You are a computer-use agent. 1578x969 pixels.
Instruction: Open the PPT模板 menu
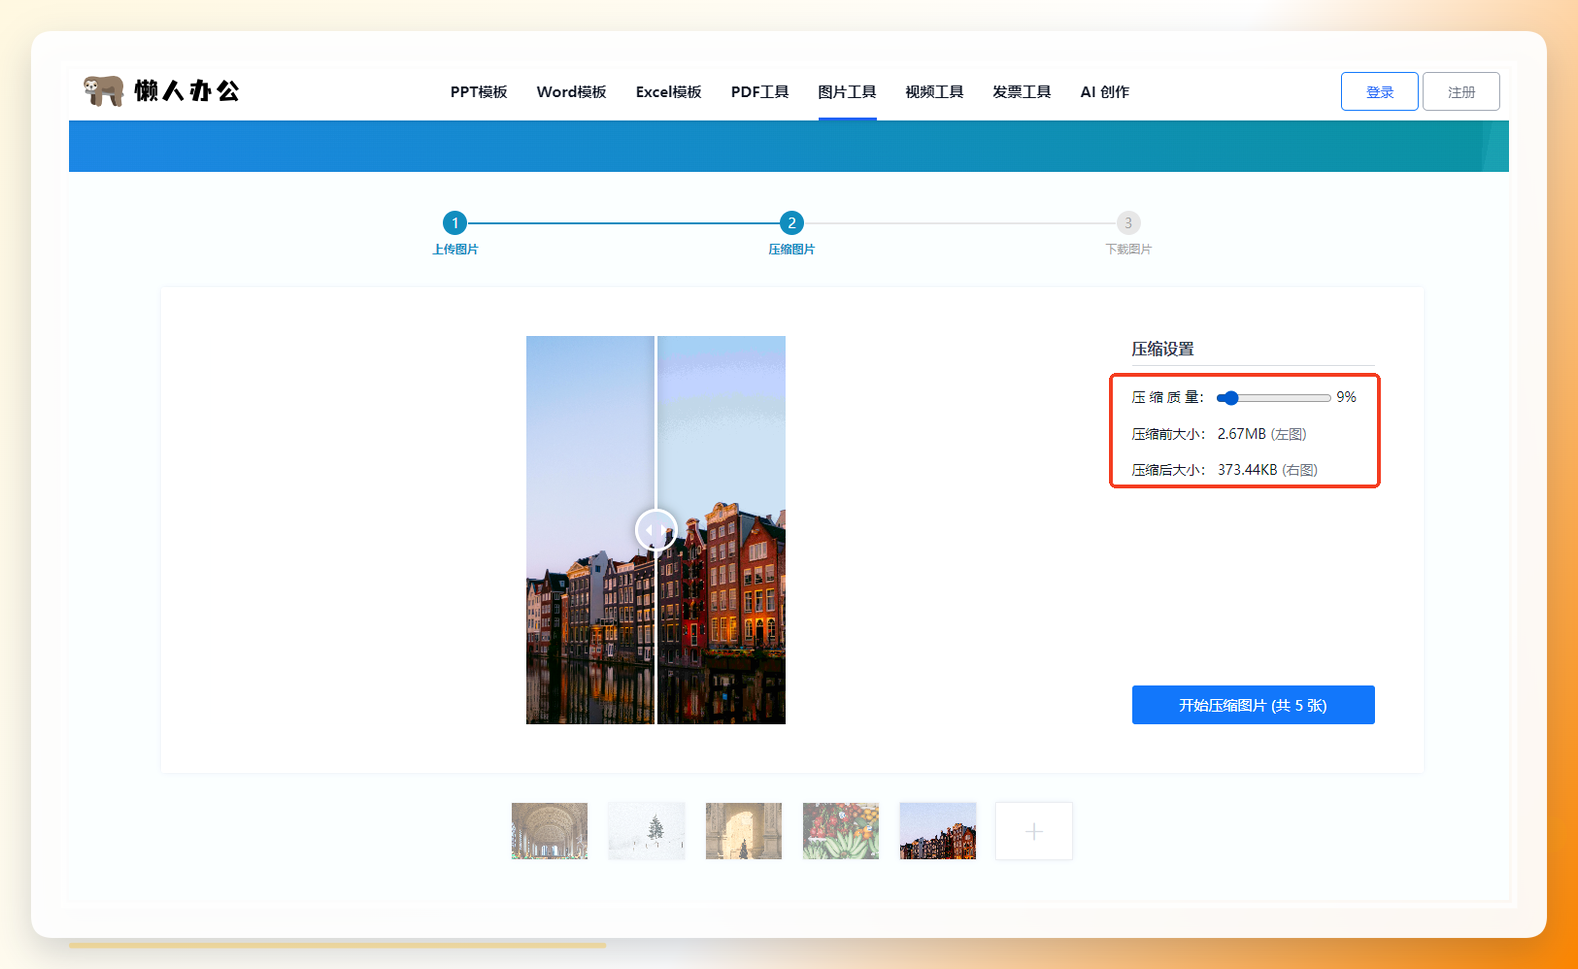[x=478, y=92]
